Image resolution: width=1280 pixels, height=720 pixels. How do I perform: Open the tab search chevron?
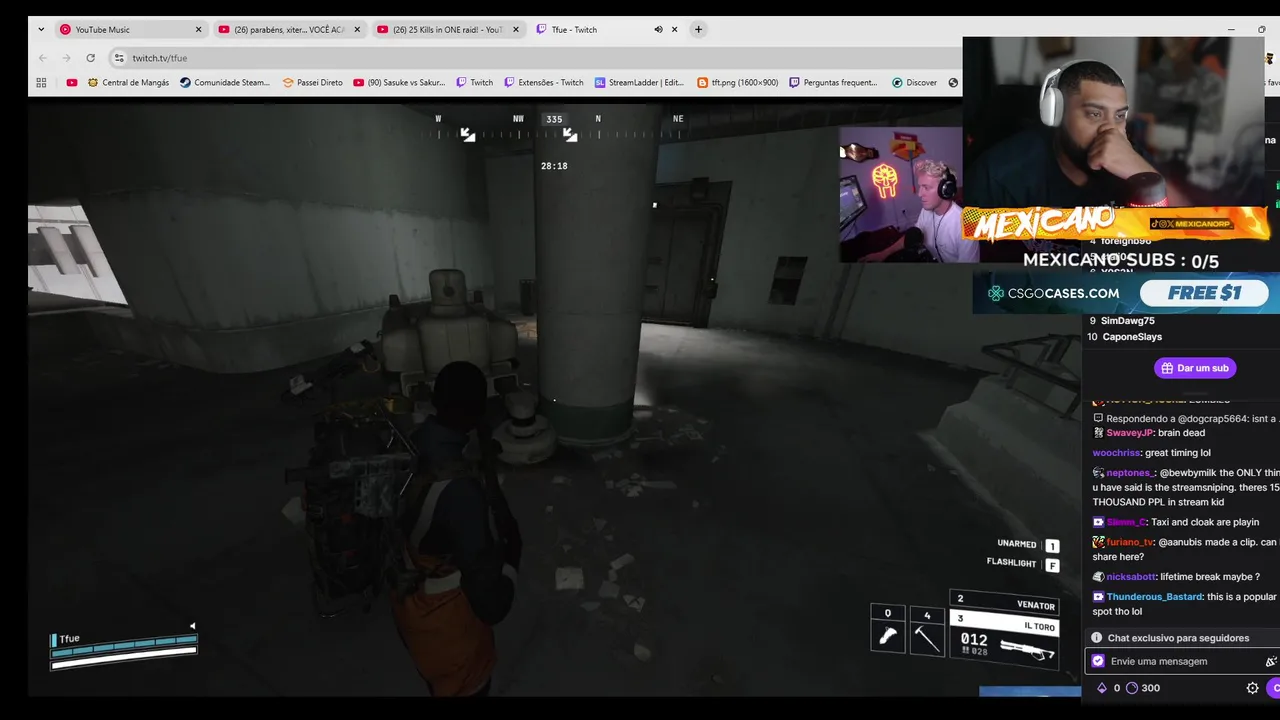pyautogui.click(x=41, y=30)
